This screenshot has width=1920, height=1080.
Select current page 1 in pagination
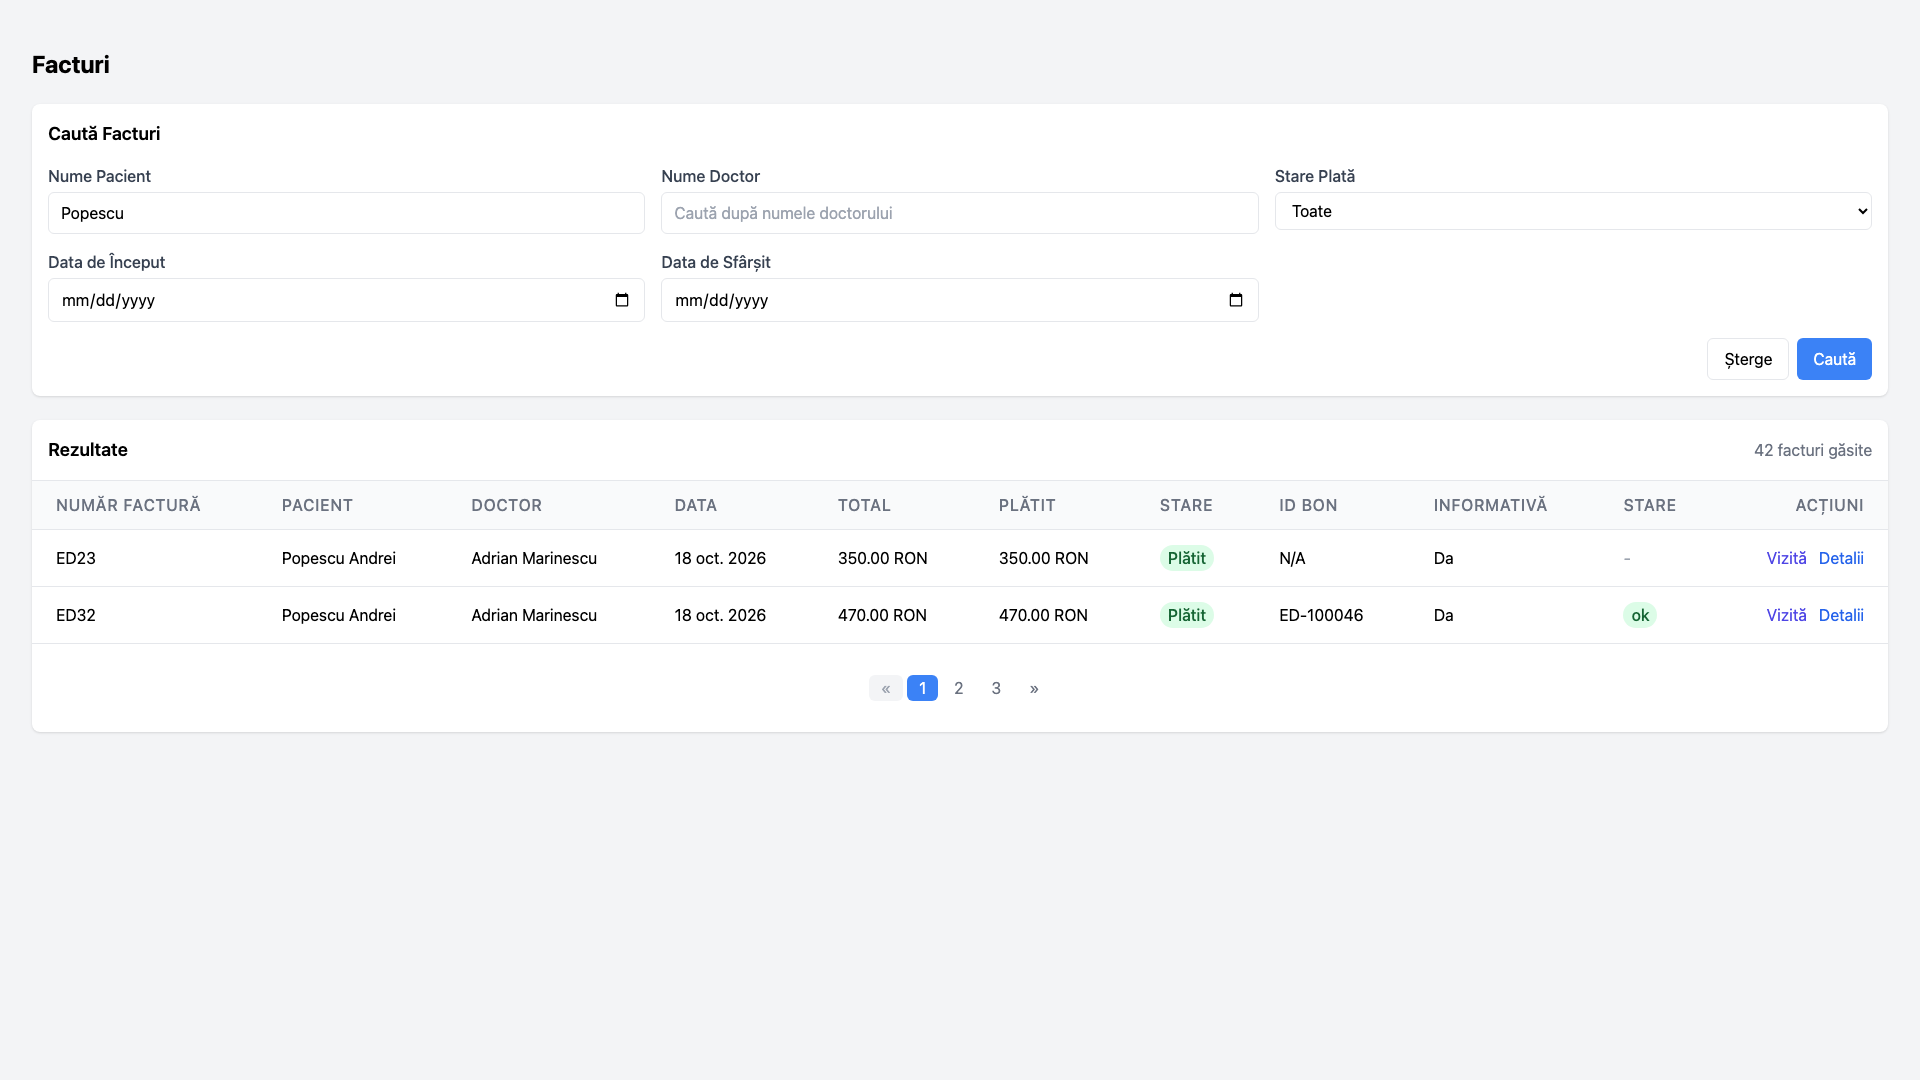(922, 688)
